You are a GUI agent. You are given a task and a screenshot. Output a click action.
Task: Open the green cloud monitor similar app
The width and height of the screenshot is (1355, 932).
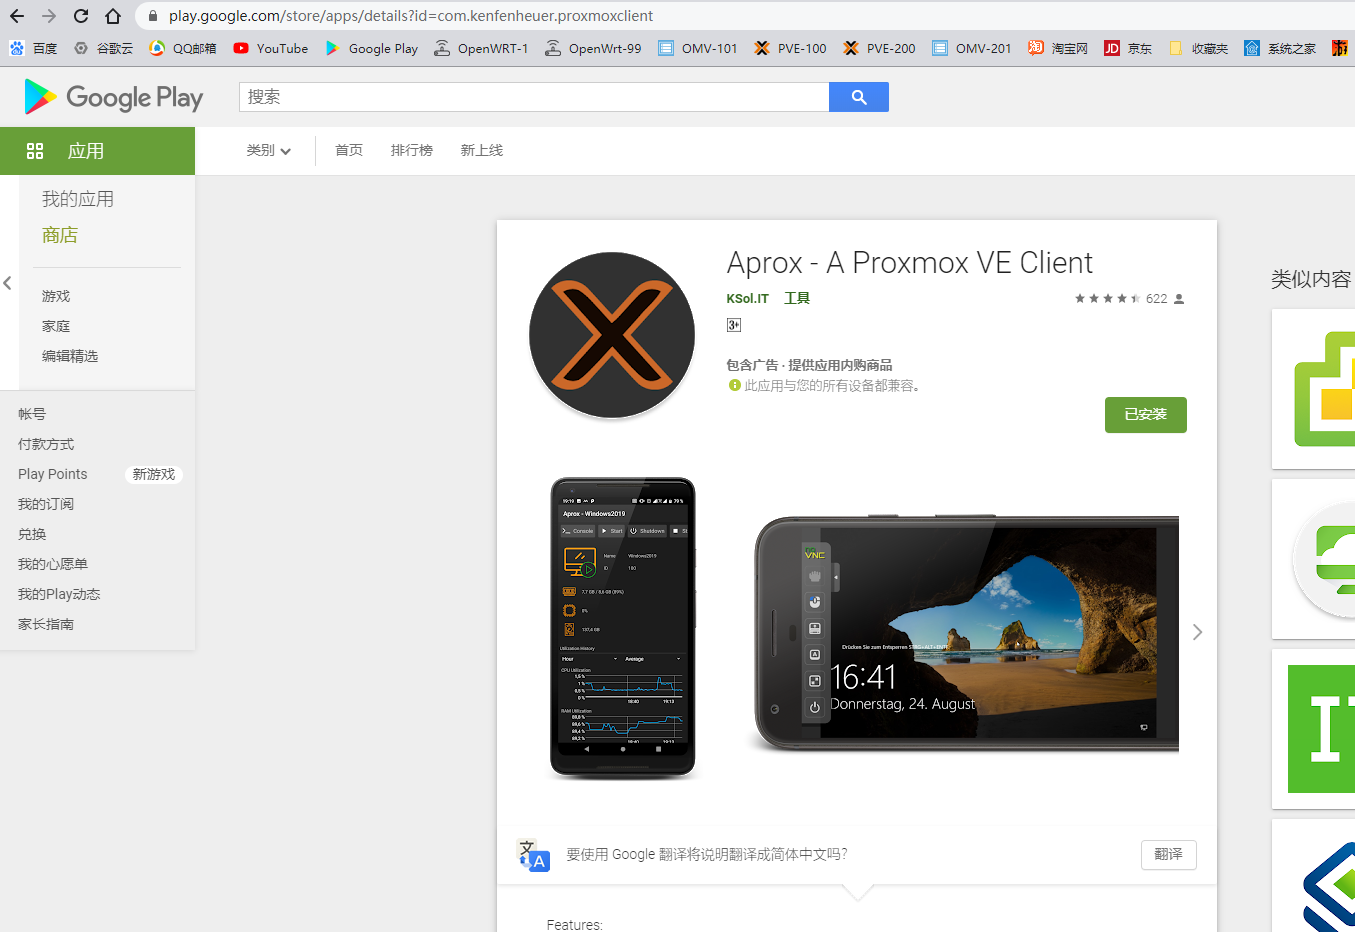tap(1313, 559)
